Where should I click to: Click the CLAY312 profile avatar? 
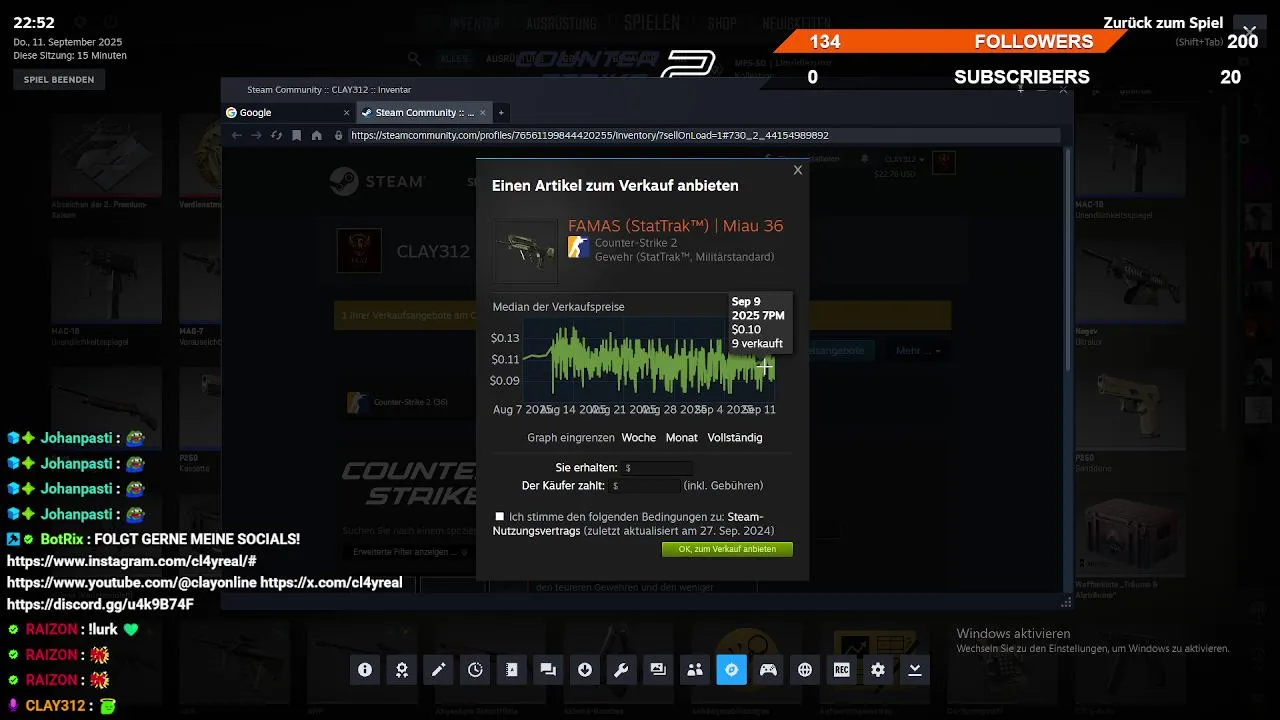coord(359,251)
